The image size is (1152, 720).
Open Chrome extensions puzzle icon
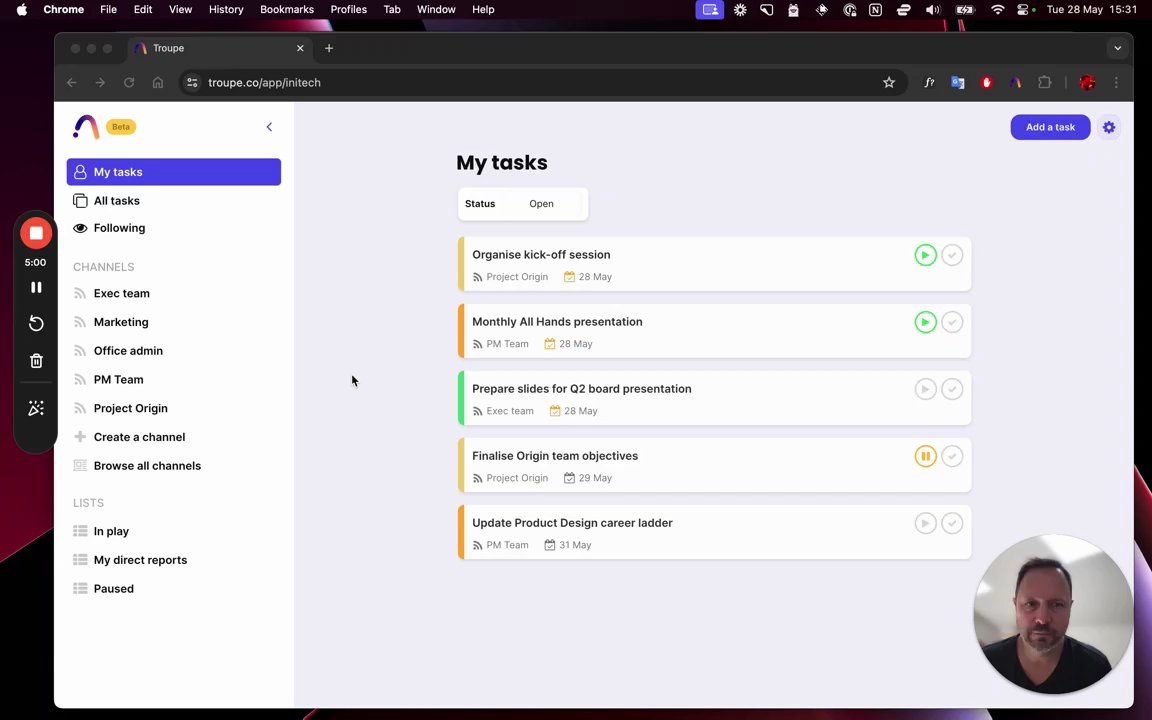click(x=1044, y=82)
